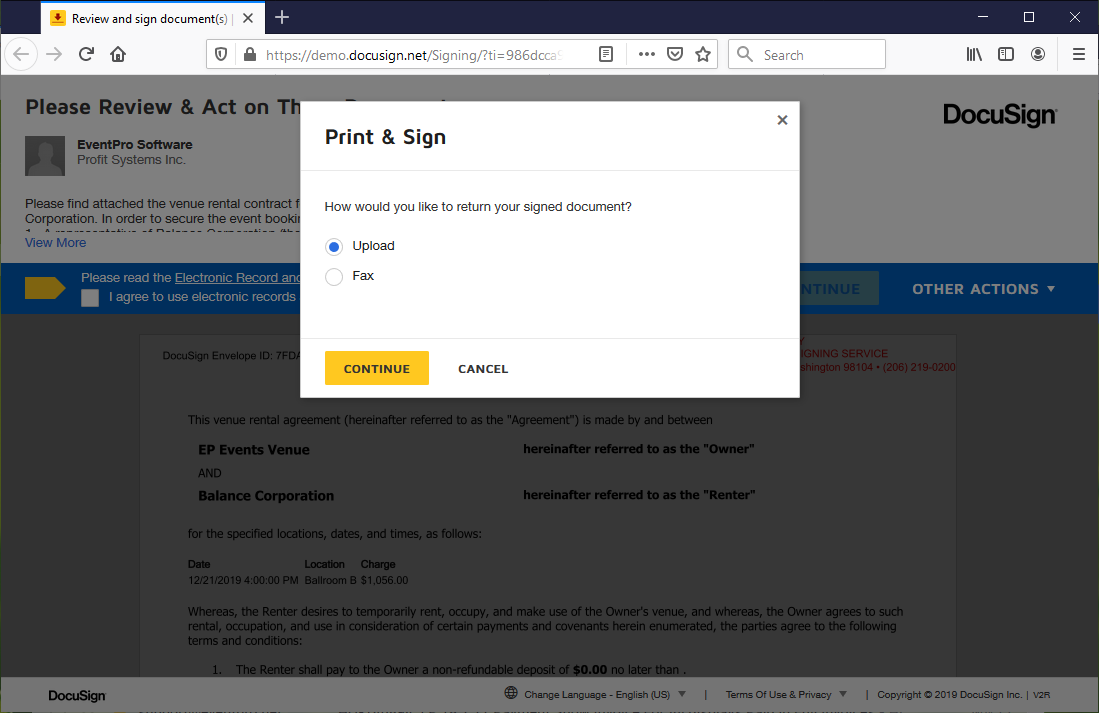Image resolution: width=1099 pixels, height=713 pixels.
Task: Click the 'Print & Sign' dialog title
Action: (x=385, y=137)
